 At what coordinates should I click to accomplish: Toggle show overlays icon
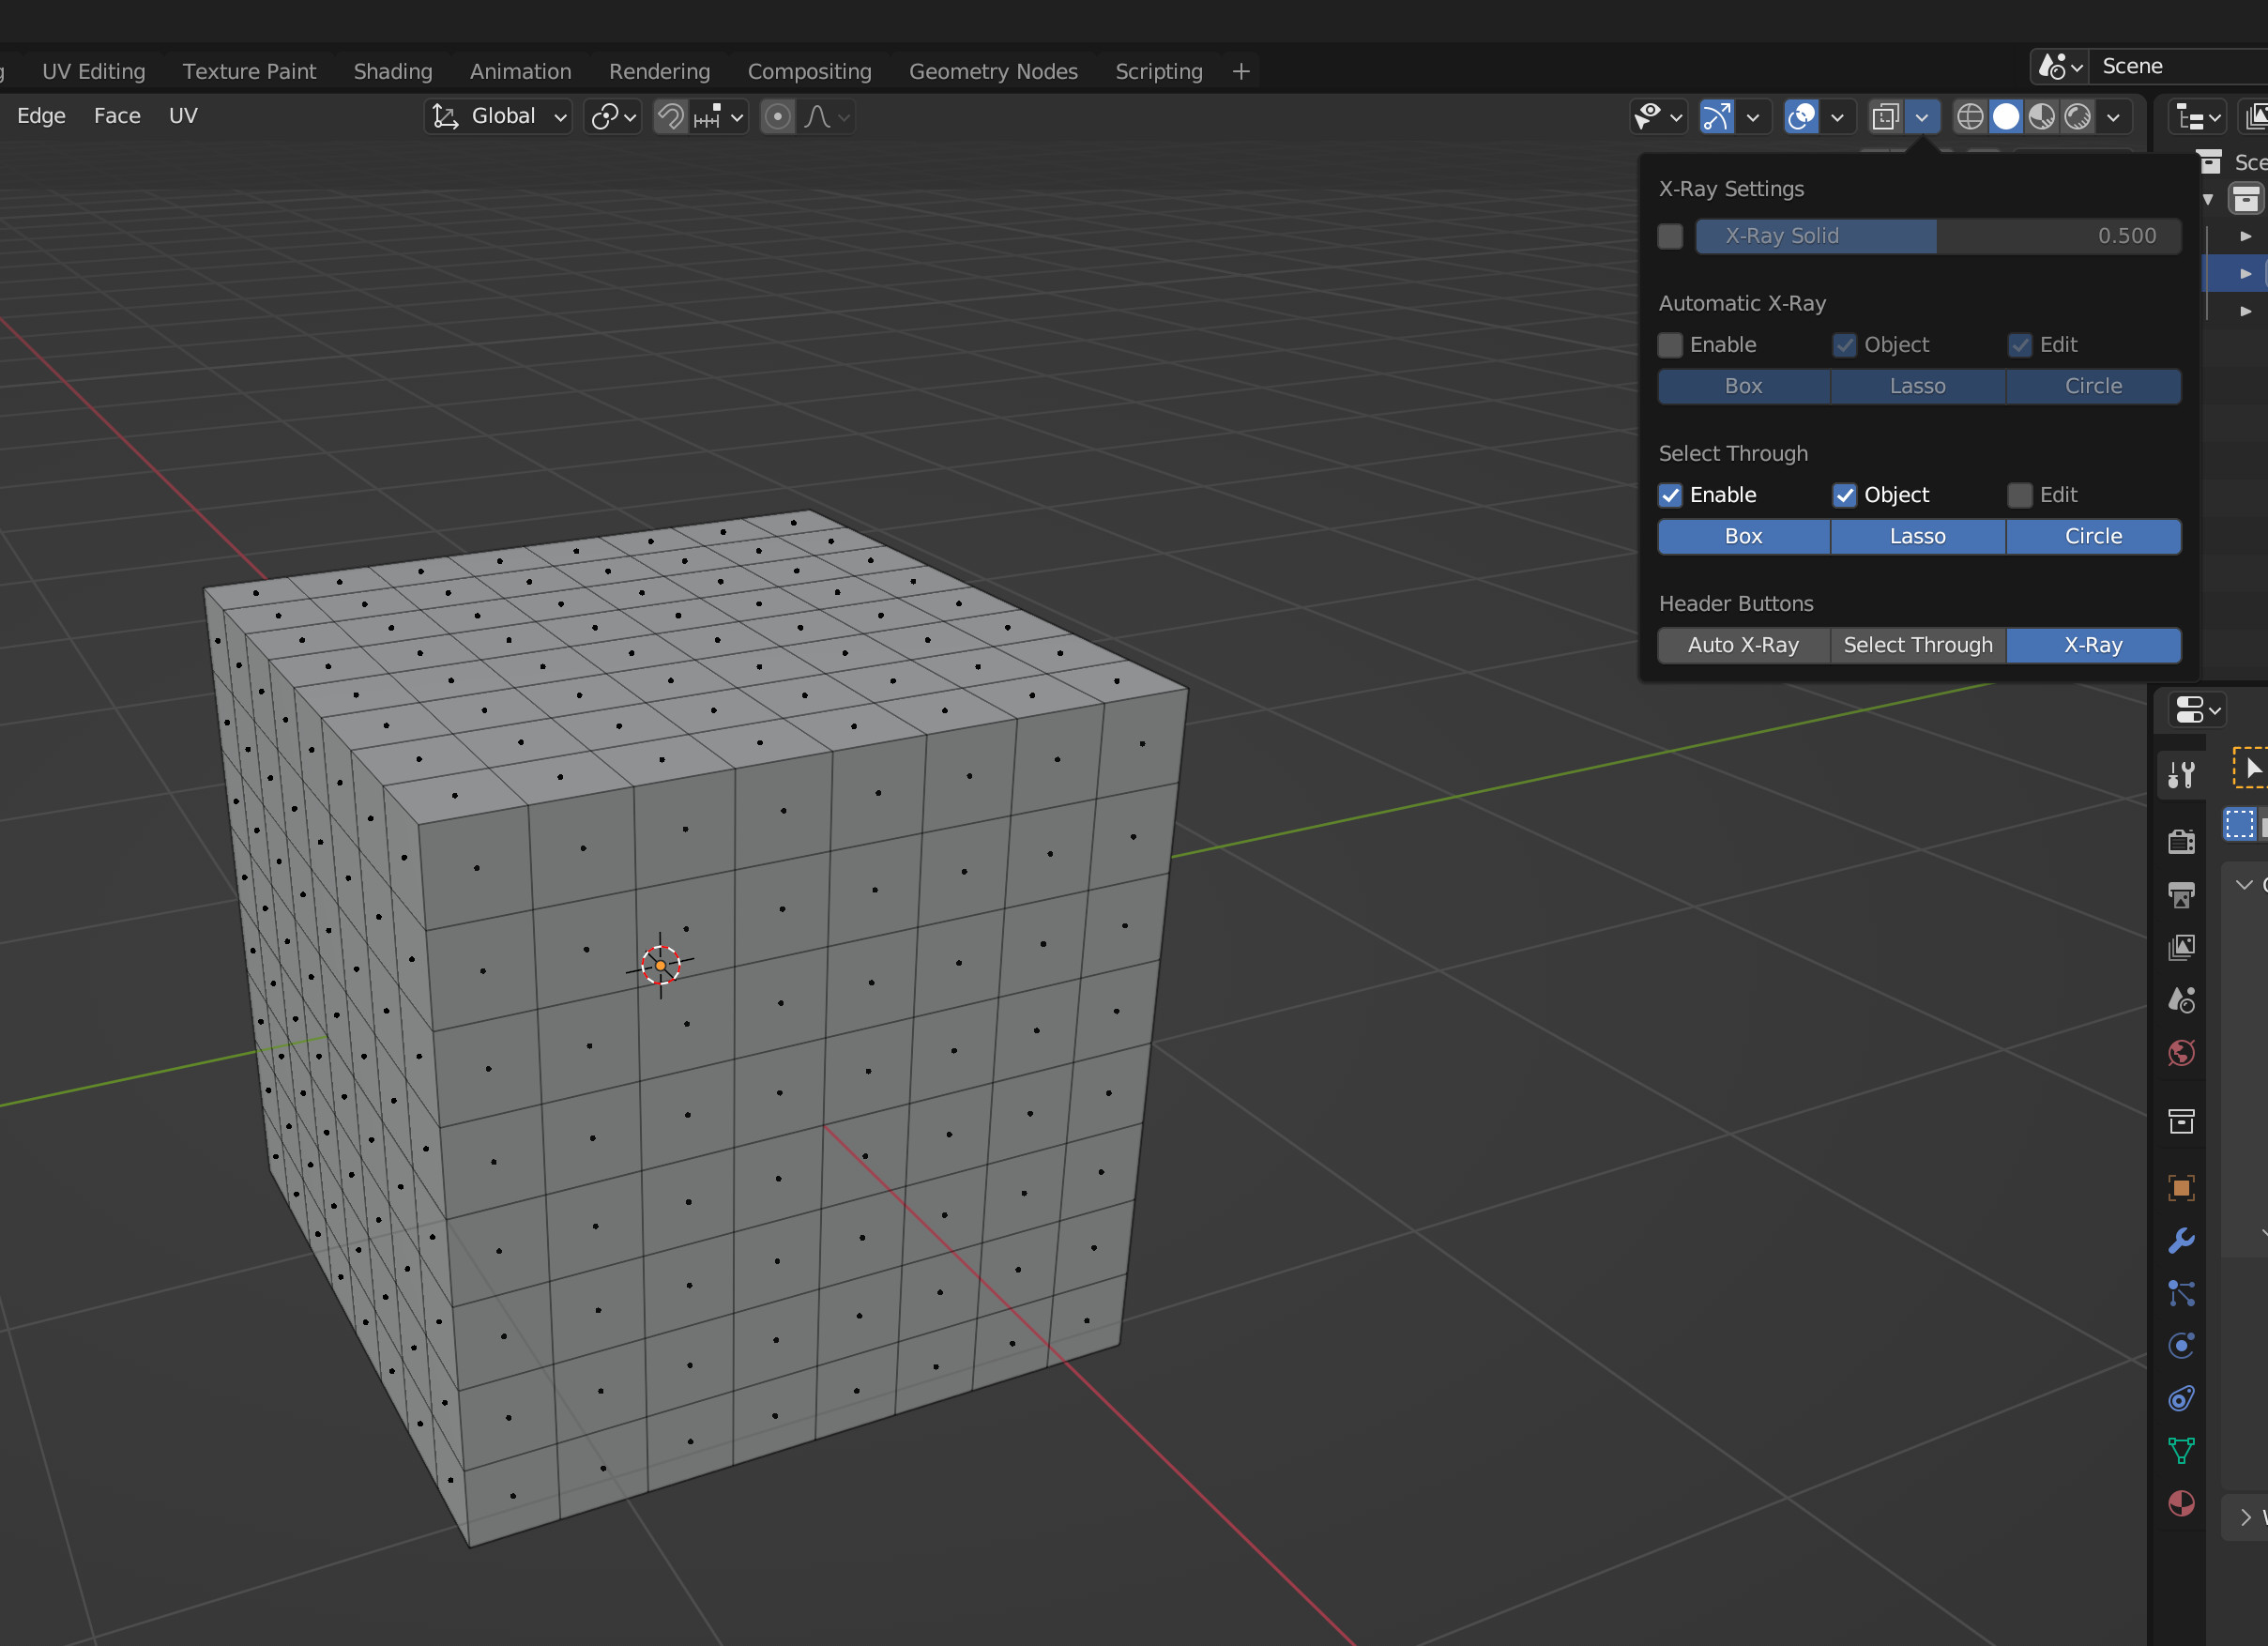pyautogui.click(x=1801, y=117)
